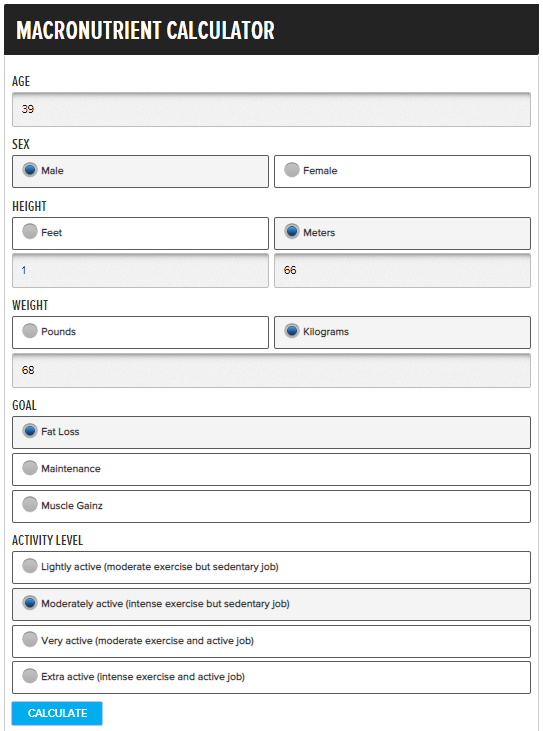Select the Male radio option

point(140,172)
